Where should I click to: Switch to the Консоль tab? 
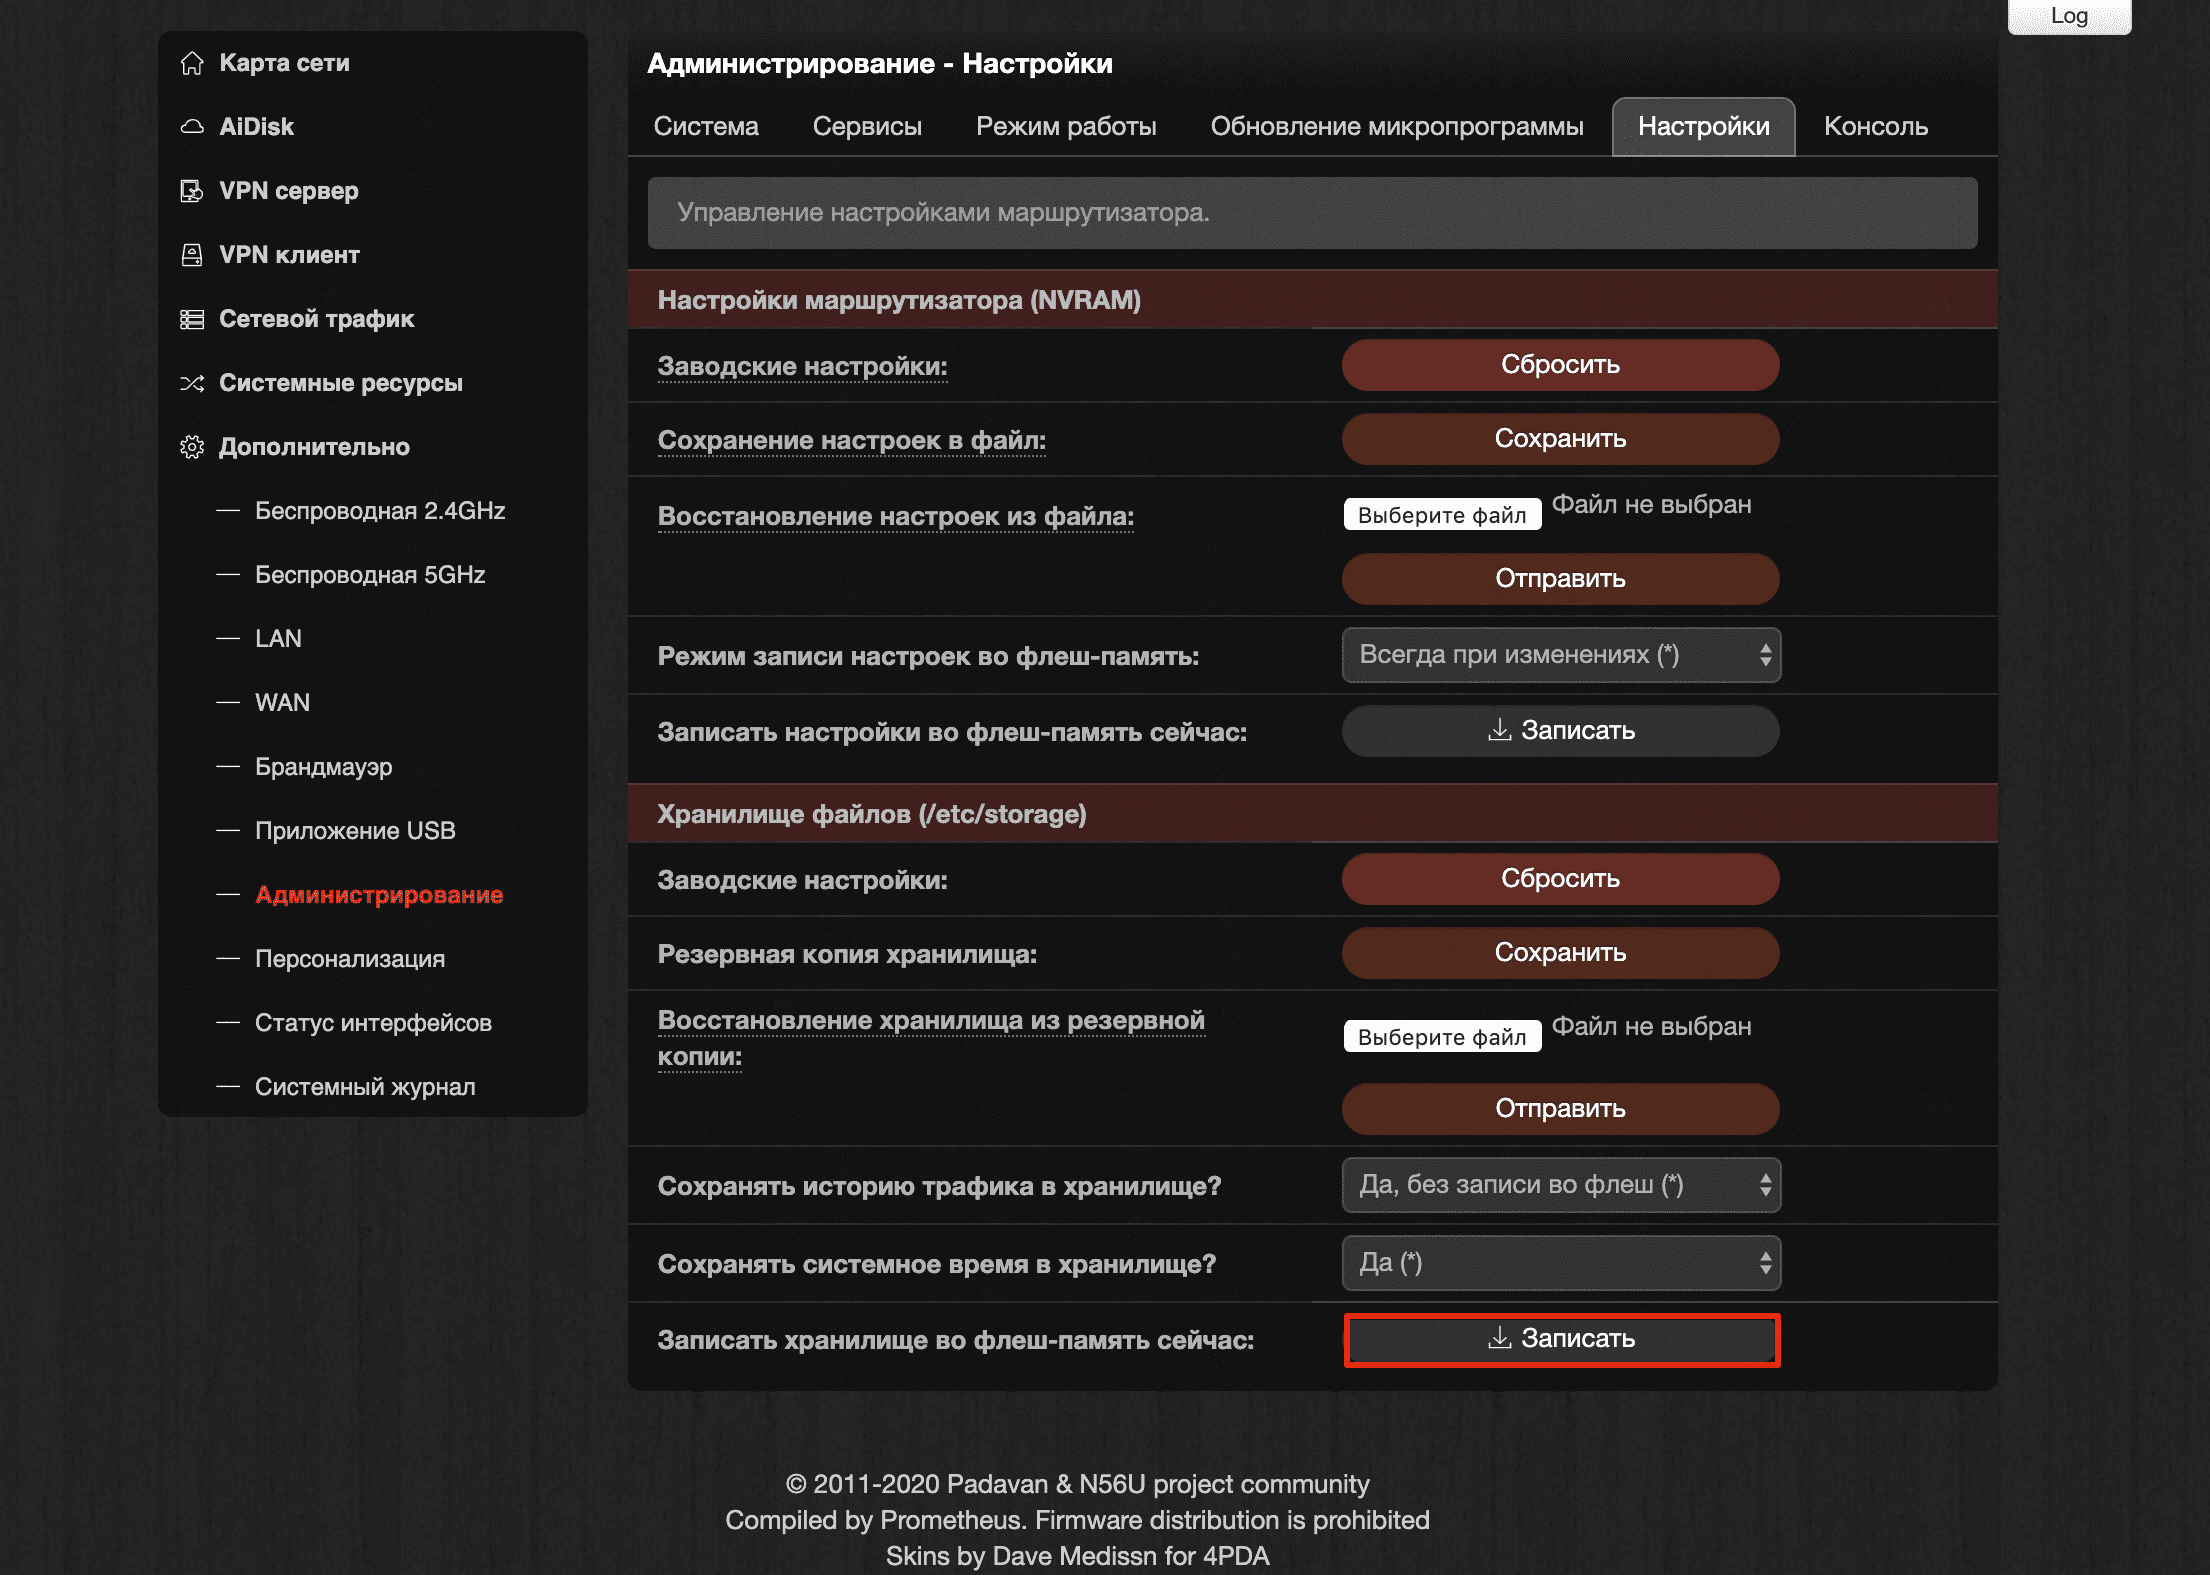coord(1875,127)
